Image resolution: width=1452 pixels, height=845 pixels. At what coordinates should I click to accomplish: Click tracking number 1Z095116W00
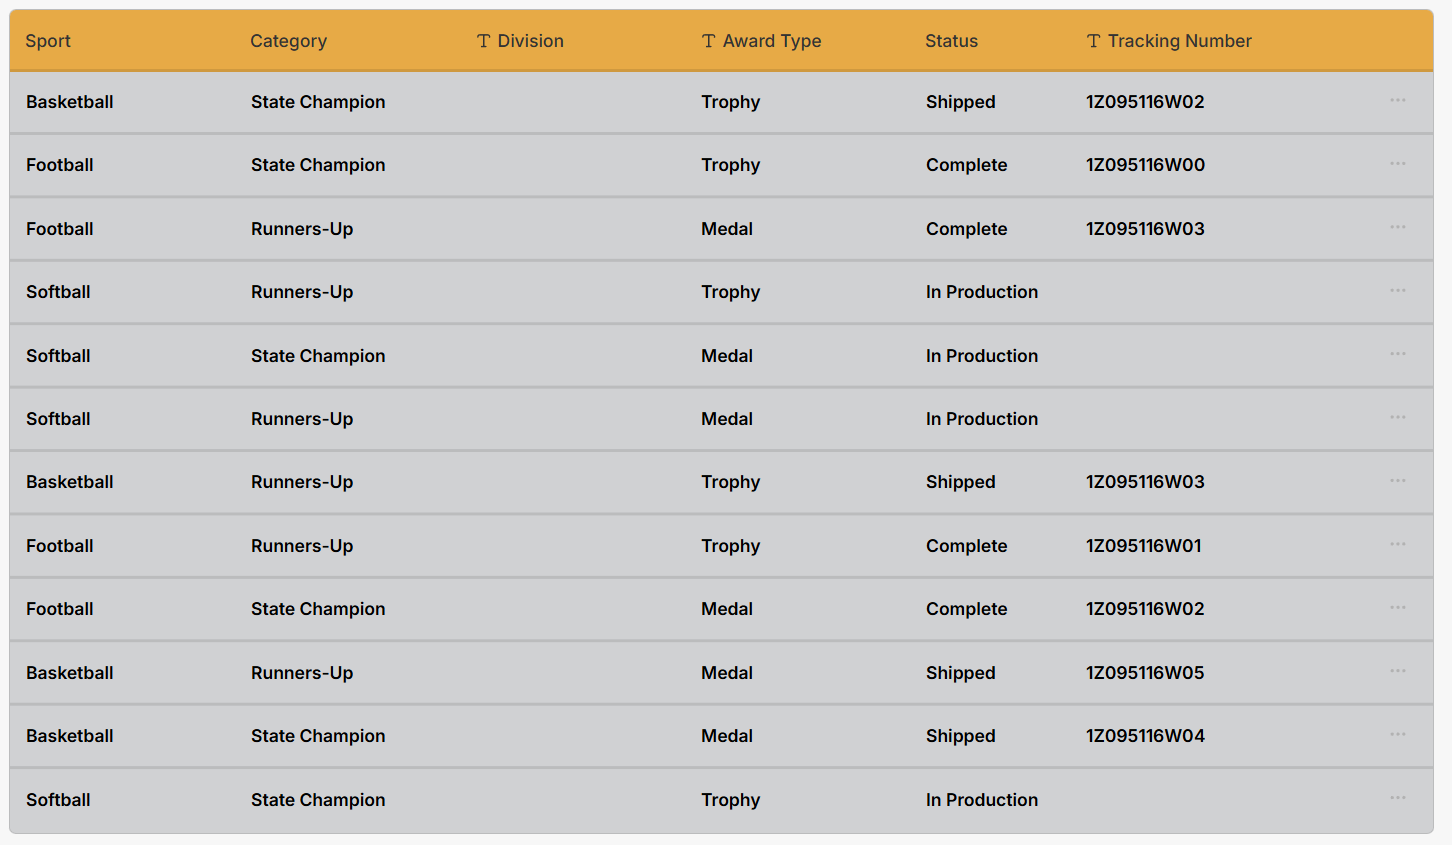1145,165
